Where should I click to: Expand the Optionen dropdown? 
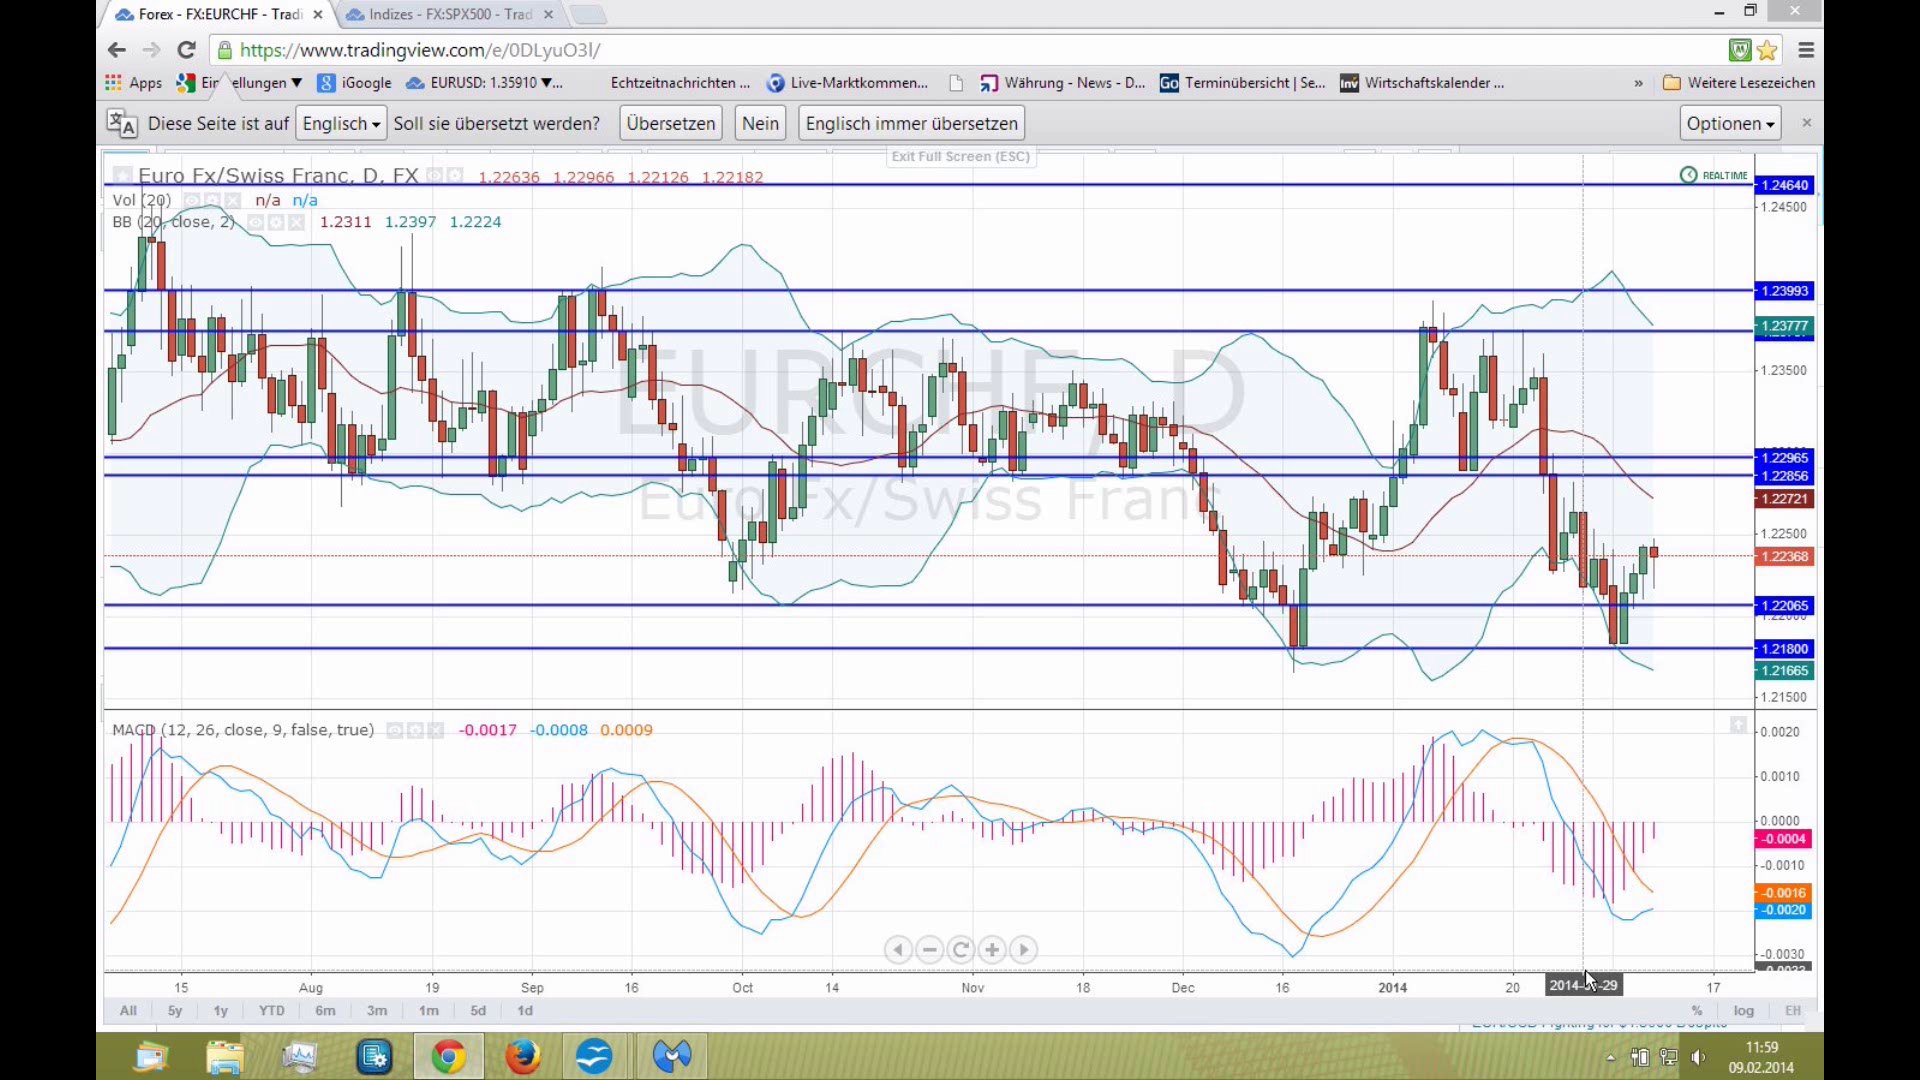(1730, 124)
